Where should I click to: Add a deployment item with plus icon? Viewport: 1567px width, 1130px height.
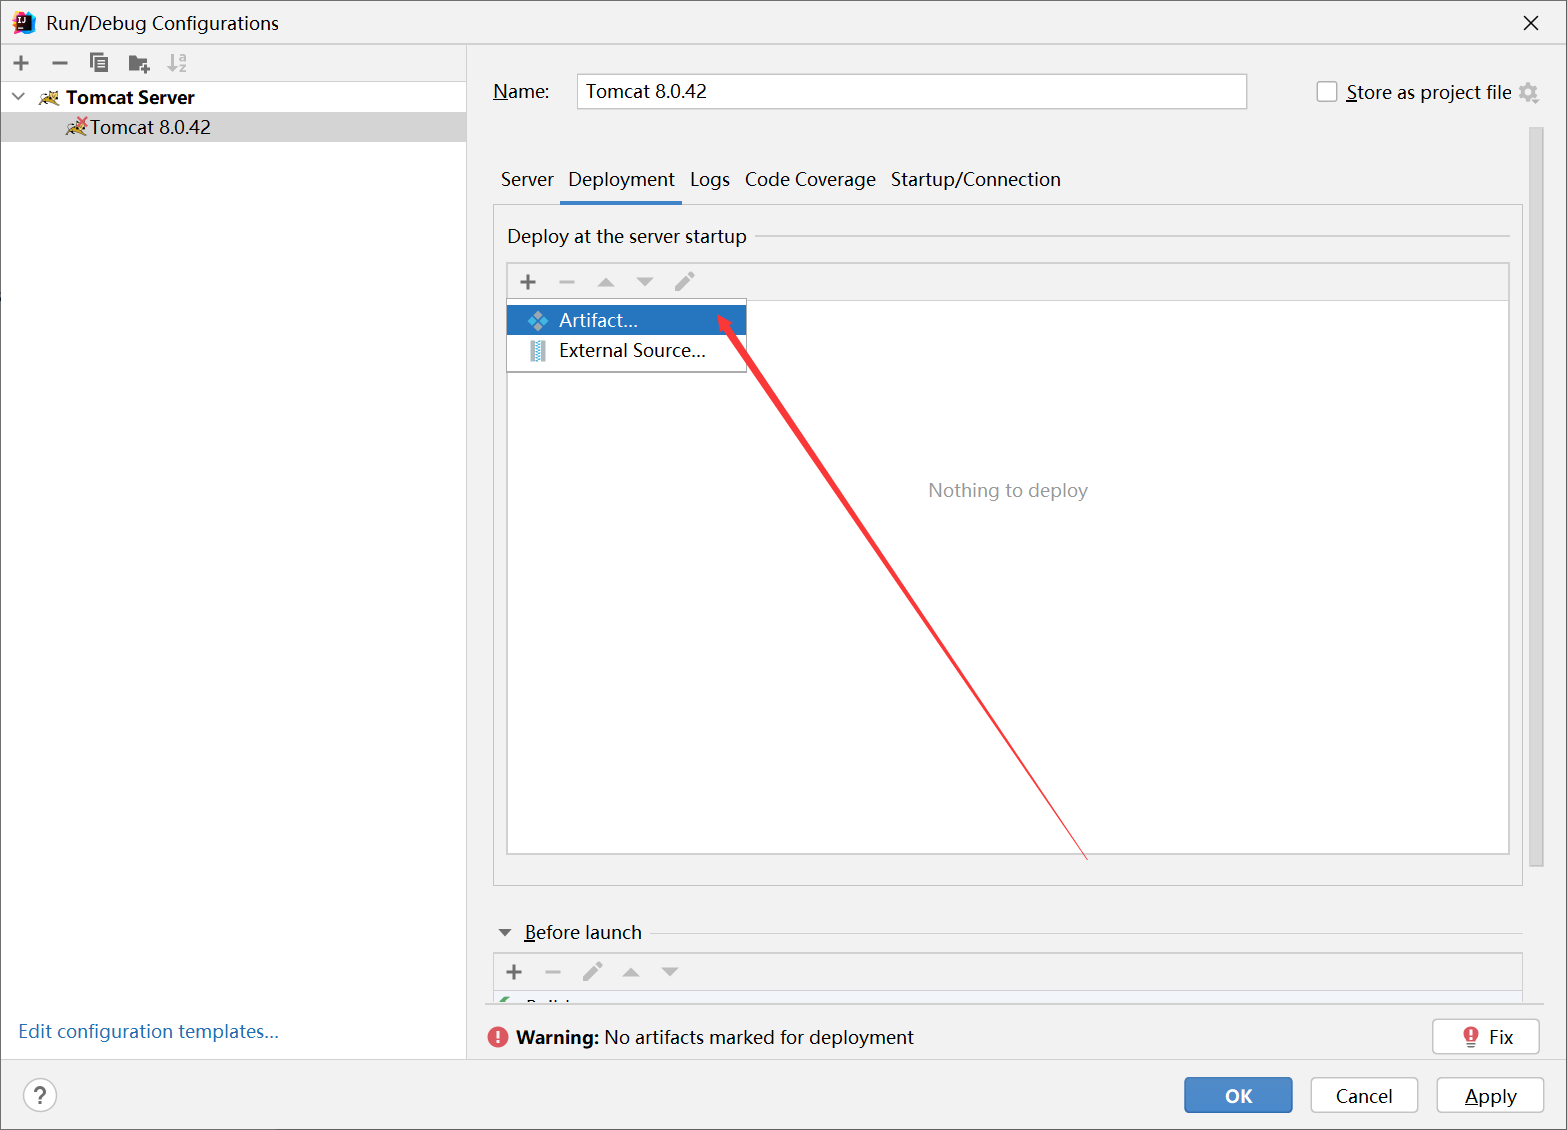pos(528,282)
